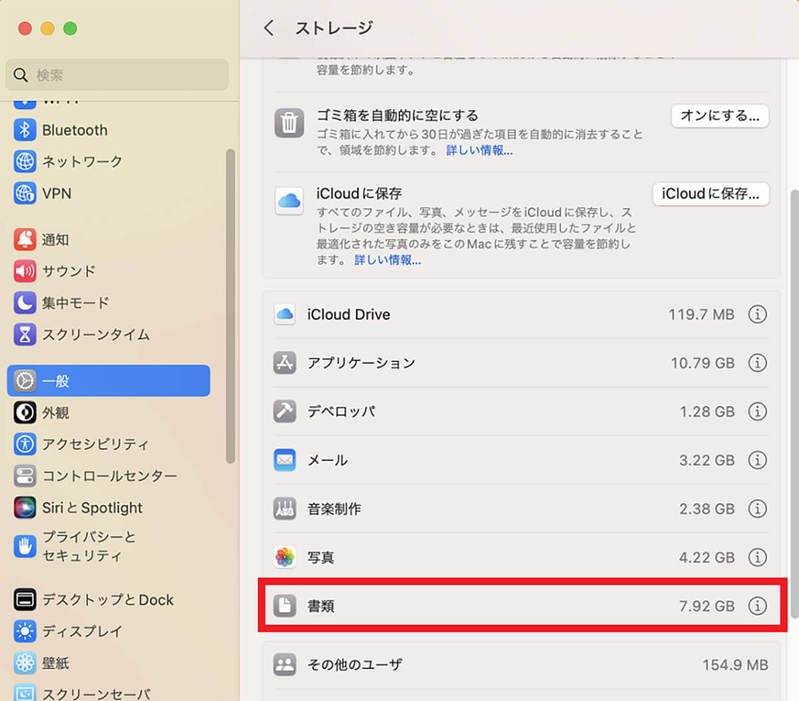Click the sidebar scrollbar
Screen dimensions: 799x701
230,306
